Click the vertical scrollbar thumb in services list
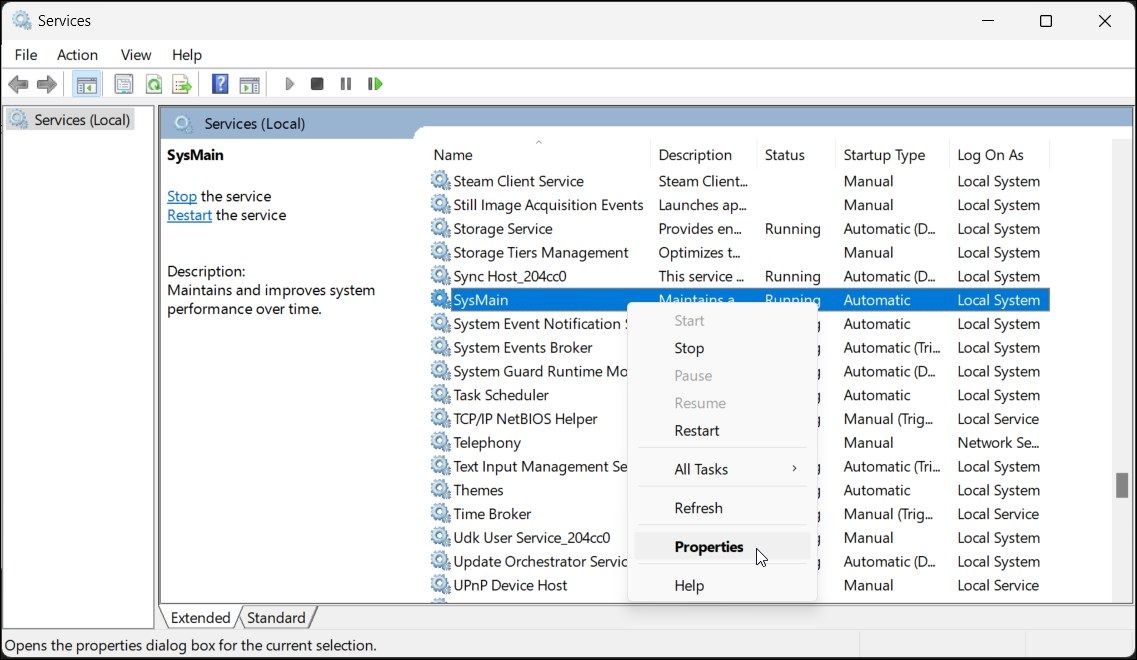The height and width of the screenshot is (660, 1137). coord(1122,485)
